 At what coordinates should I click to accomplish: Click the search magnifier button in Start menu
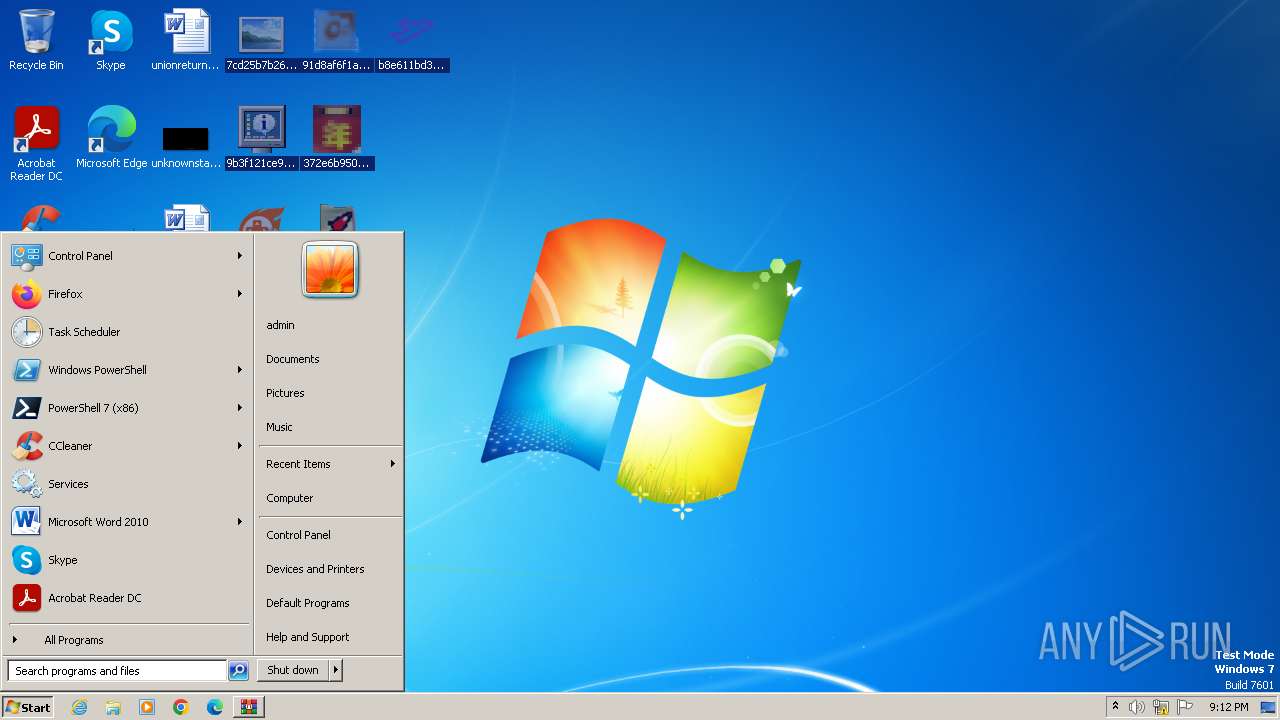[x=238, y=671]
